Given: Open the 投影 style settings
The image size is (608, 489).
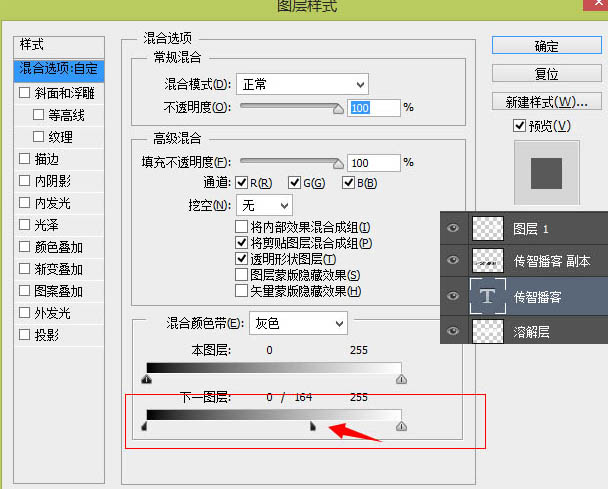Looking at the screenshot, I should pyautogui.click(x=47, y=335).
